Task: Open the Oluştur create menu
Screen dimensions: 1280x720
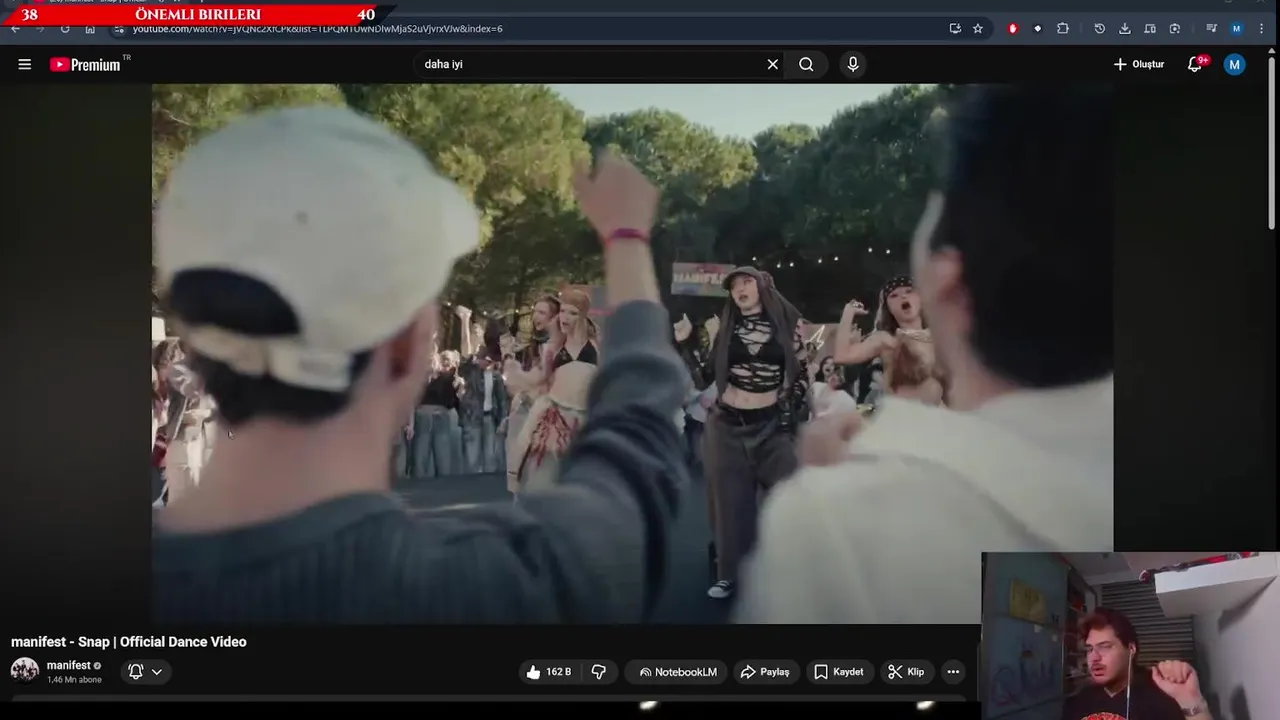Action: 1139,64
